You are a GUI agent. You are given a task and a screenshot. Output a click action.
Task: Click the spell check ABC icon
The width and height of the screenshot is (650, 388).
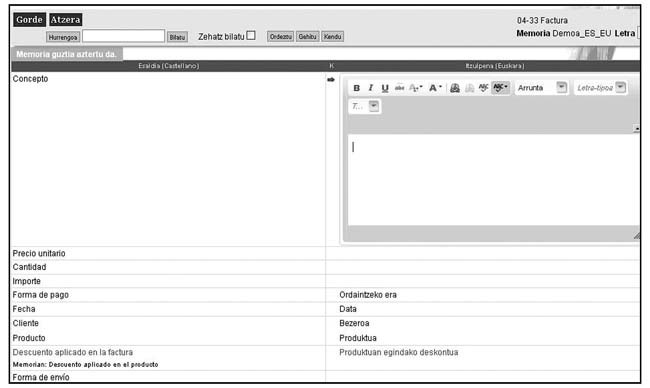(483, 87)
